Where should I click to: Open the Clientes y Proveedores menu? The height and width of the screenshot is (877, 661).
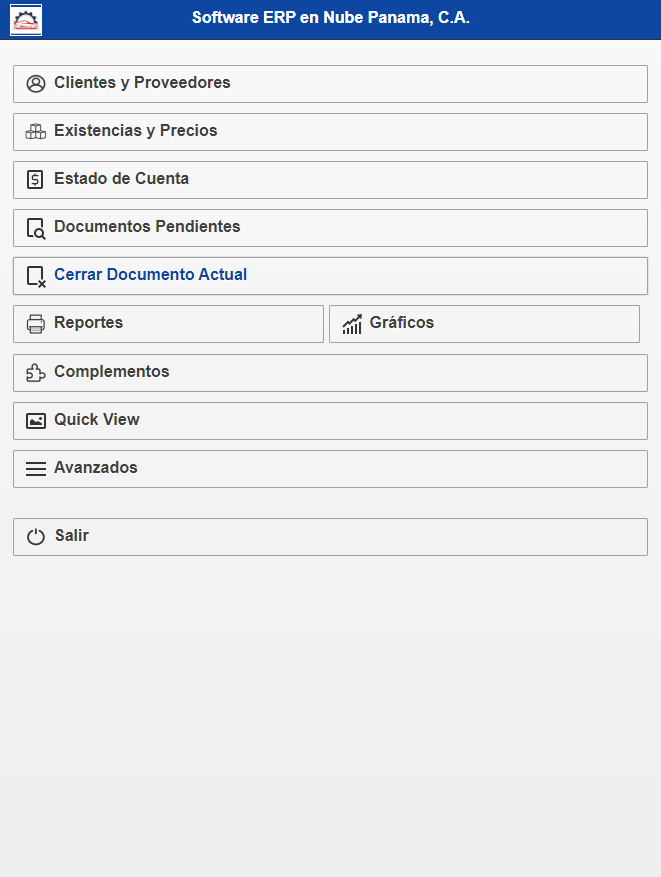[x=142, y=83]
